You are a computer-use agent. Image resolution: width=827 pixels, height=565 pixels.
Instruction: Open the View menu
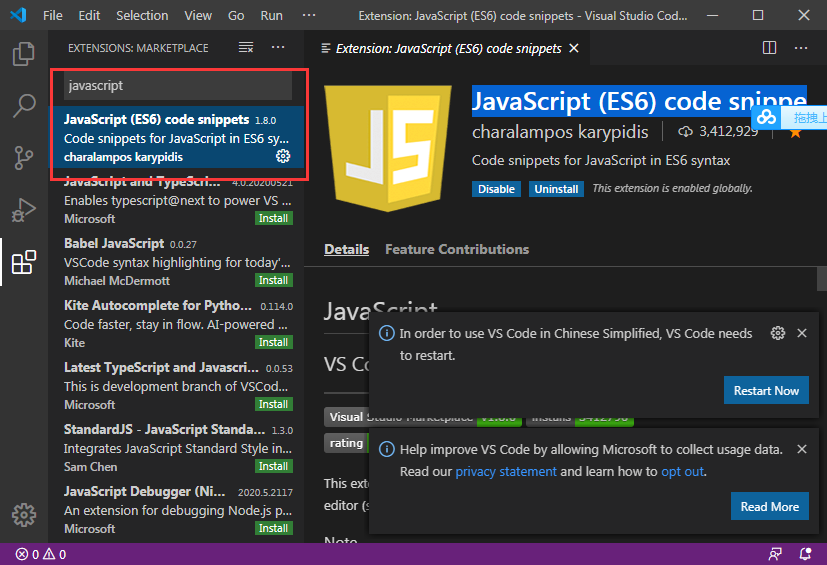198,15
